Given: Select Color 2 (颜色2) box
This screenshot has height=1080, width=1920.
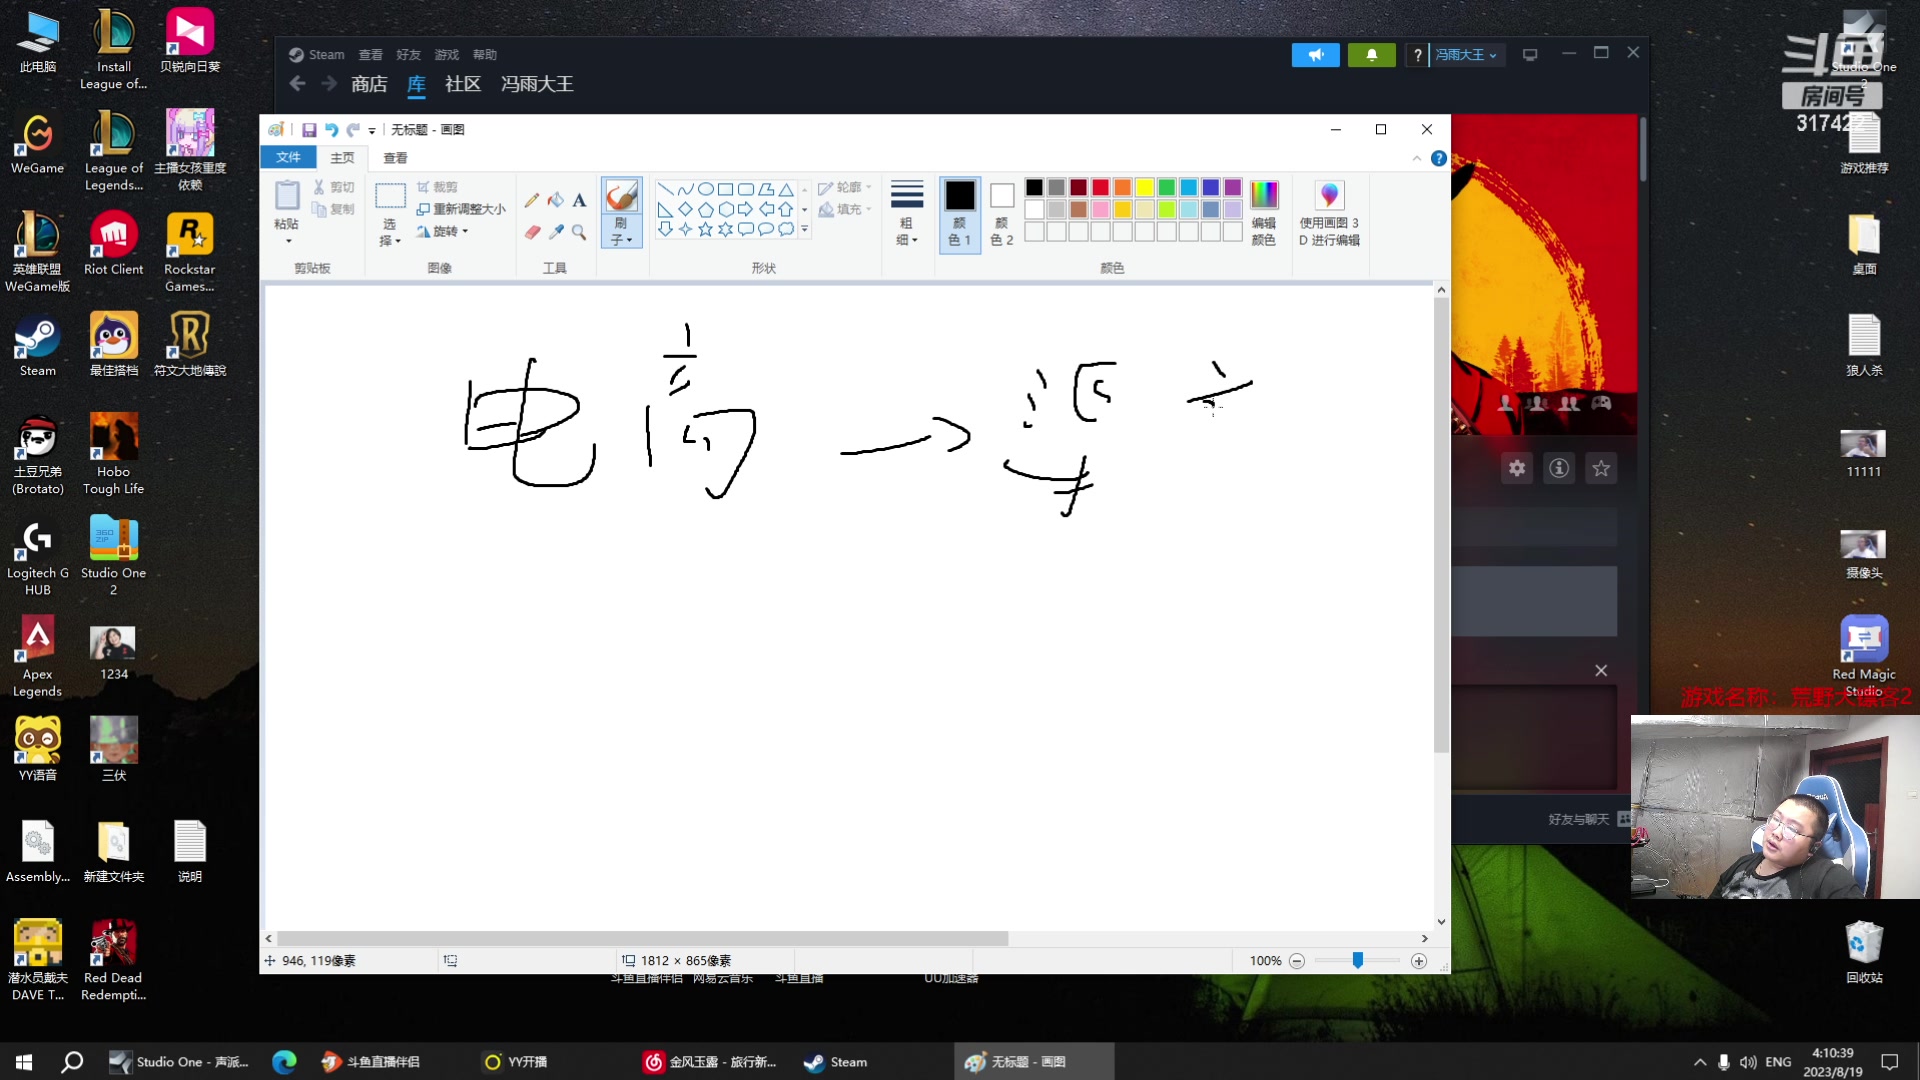Looking at the screenshot, I should (x=1001, y=212).
